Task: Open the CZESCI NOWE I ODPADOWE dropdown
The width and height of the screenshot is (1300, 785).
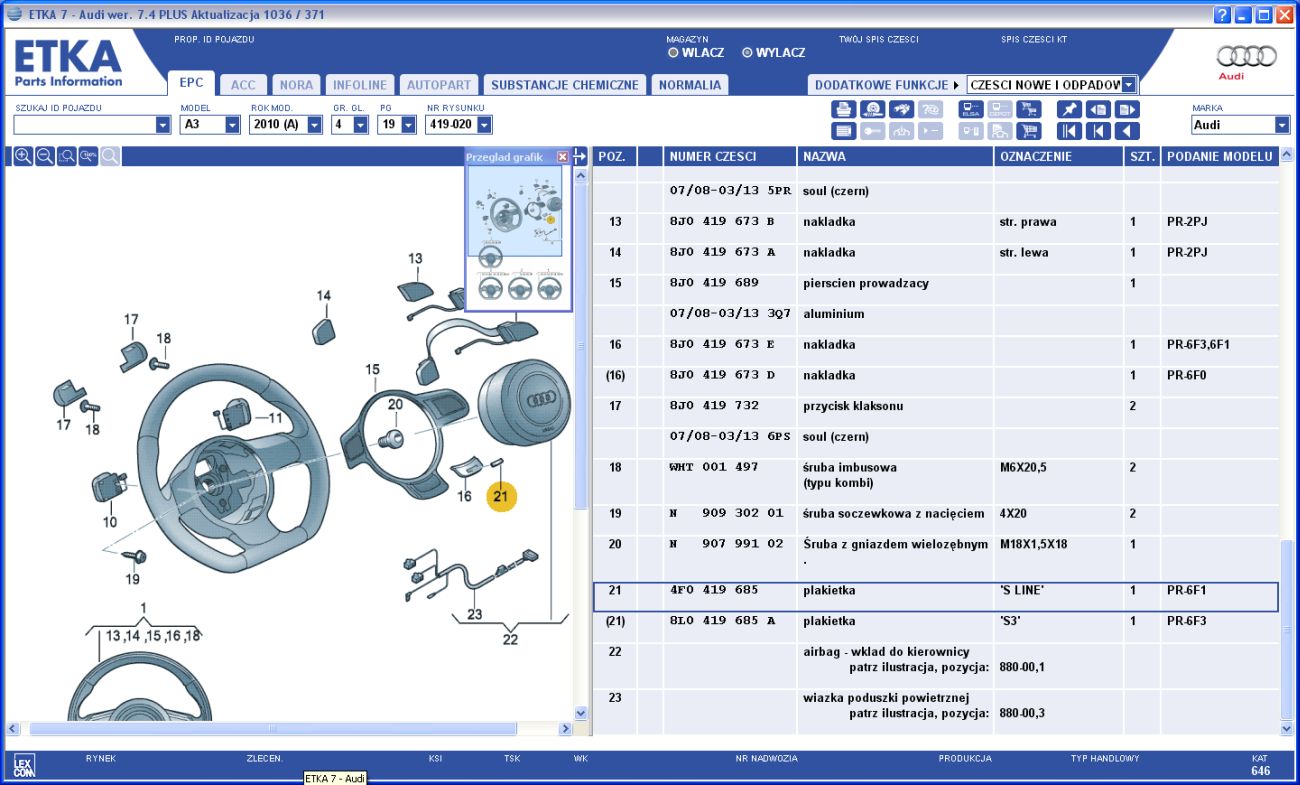Action: [x=1129, y=85]
